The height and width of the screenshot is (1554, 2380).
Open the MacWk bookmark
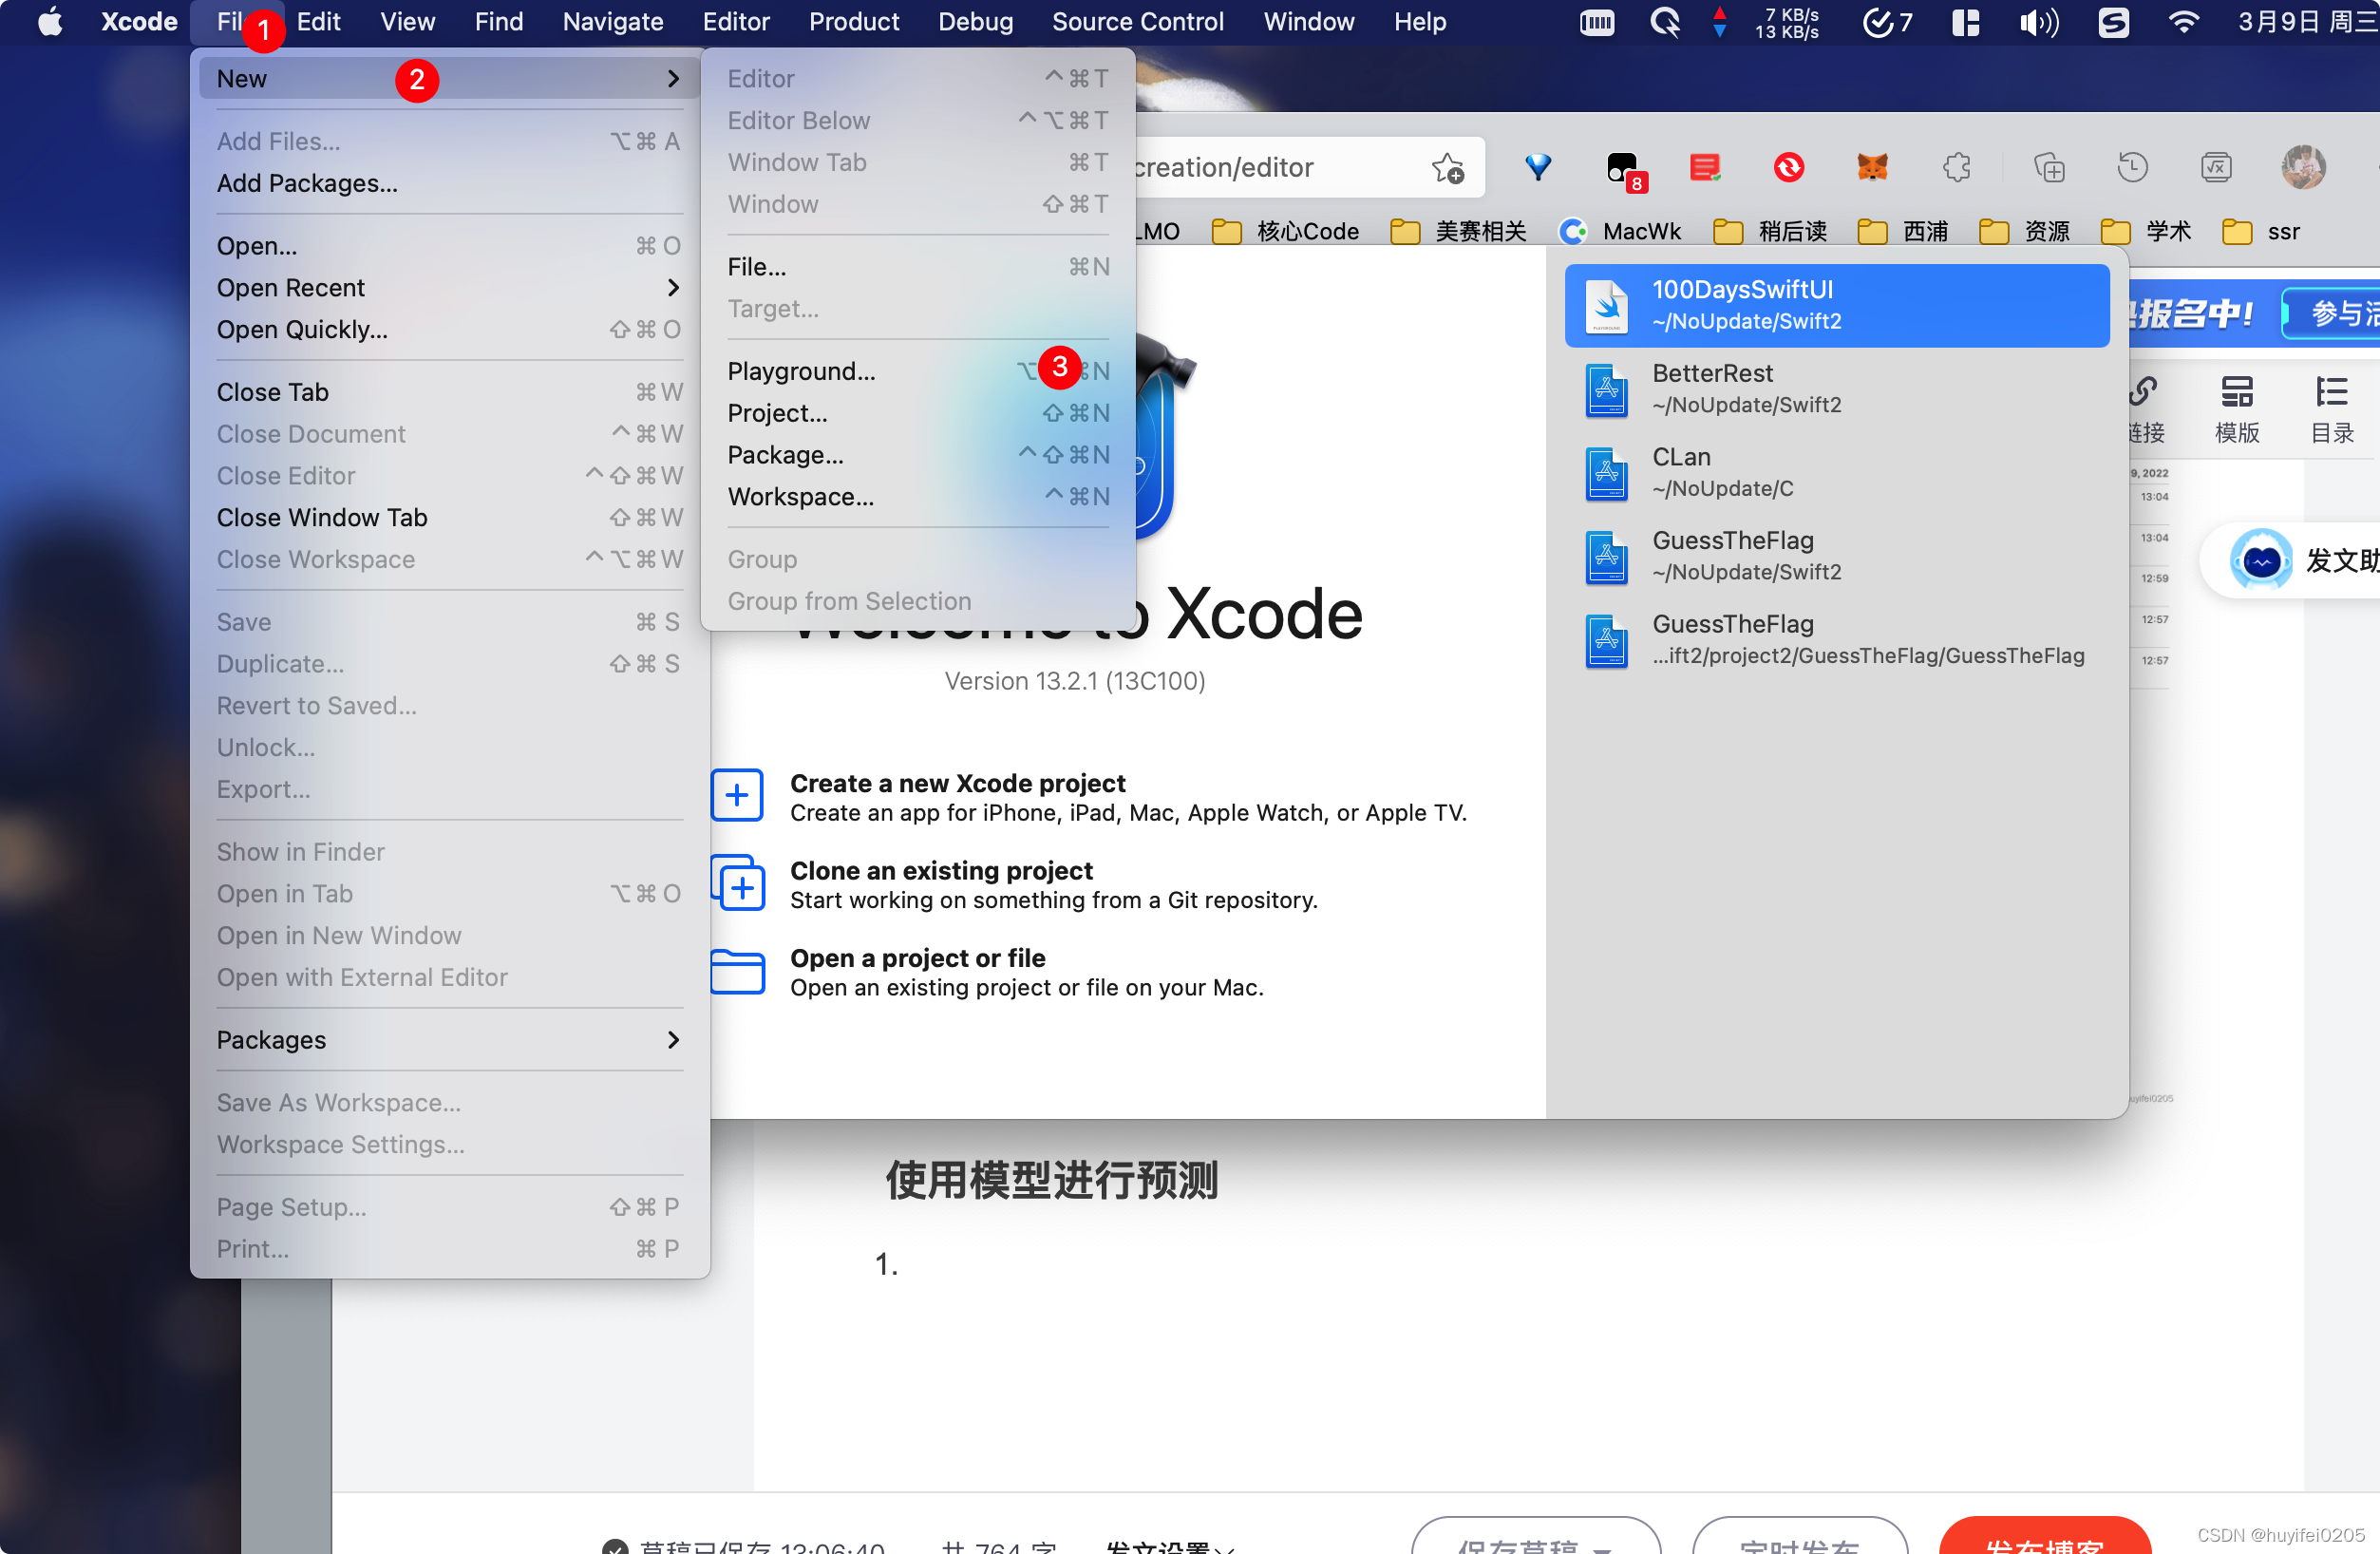[1620, 232]
